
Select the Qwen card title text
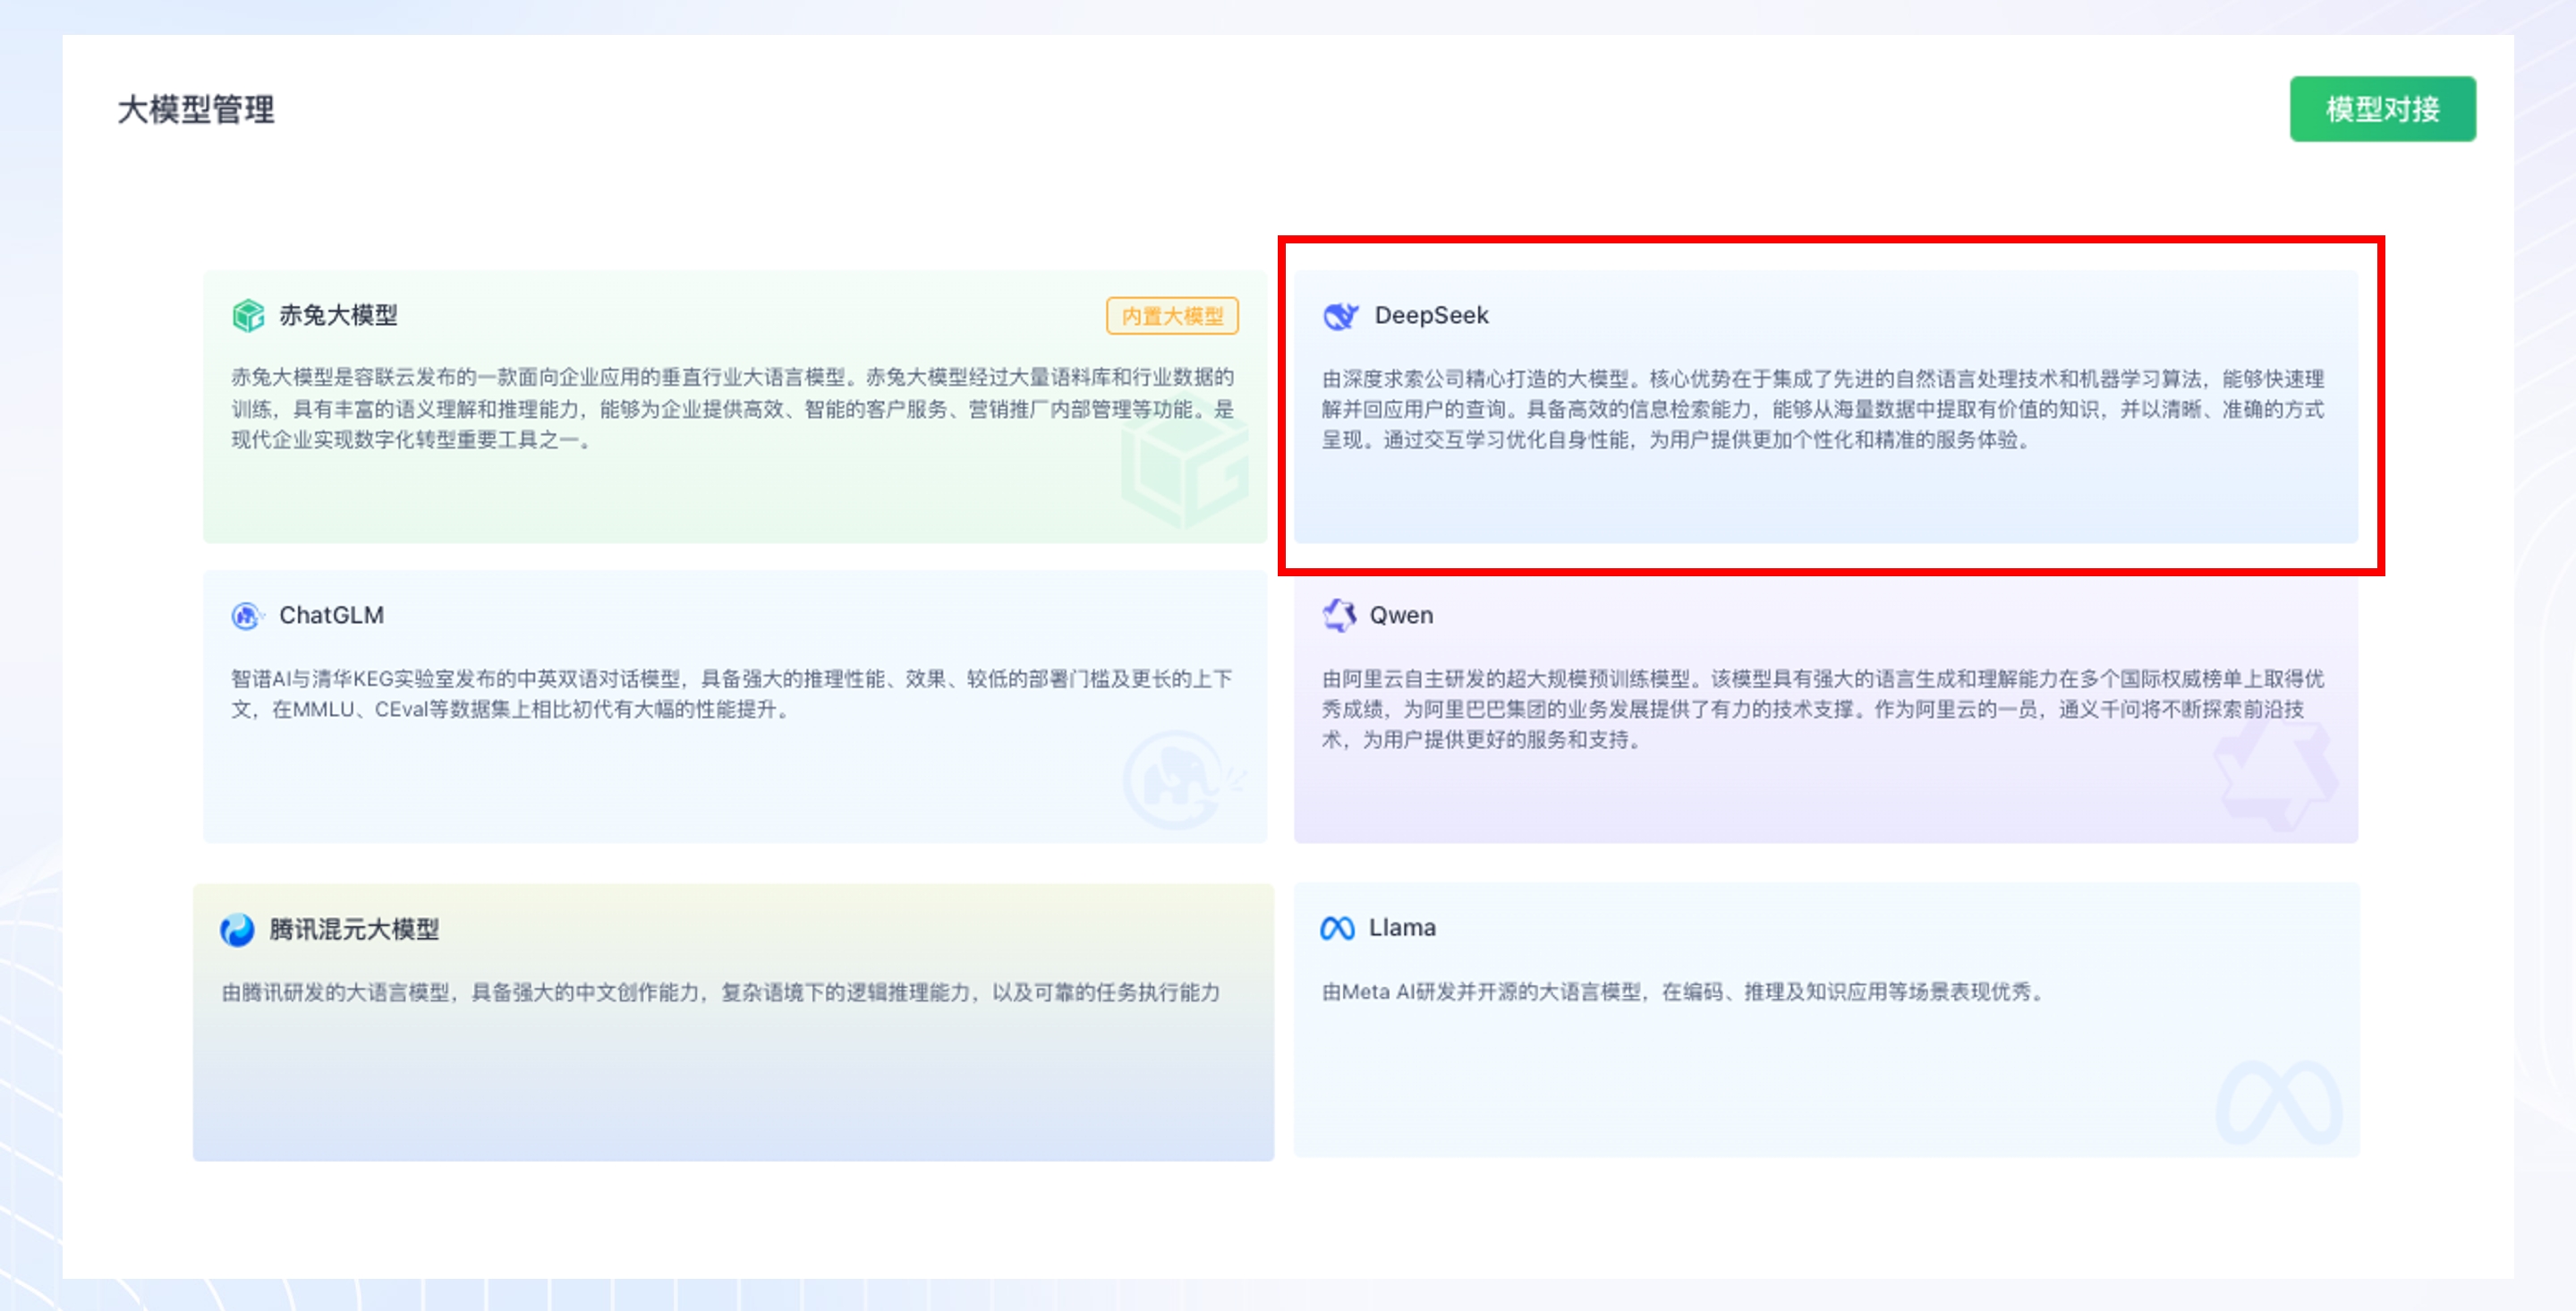(x=1400, y=615)
